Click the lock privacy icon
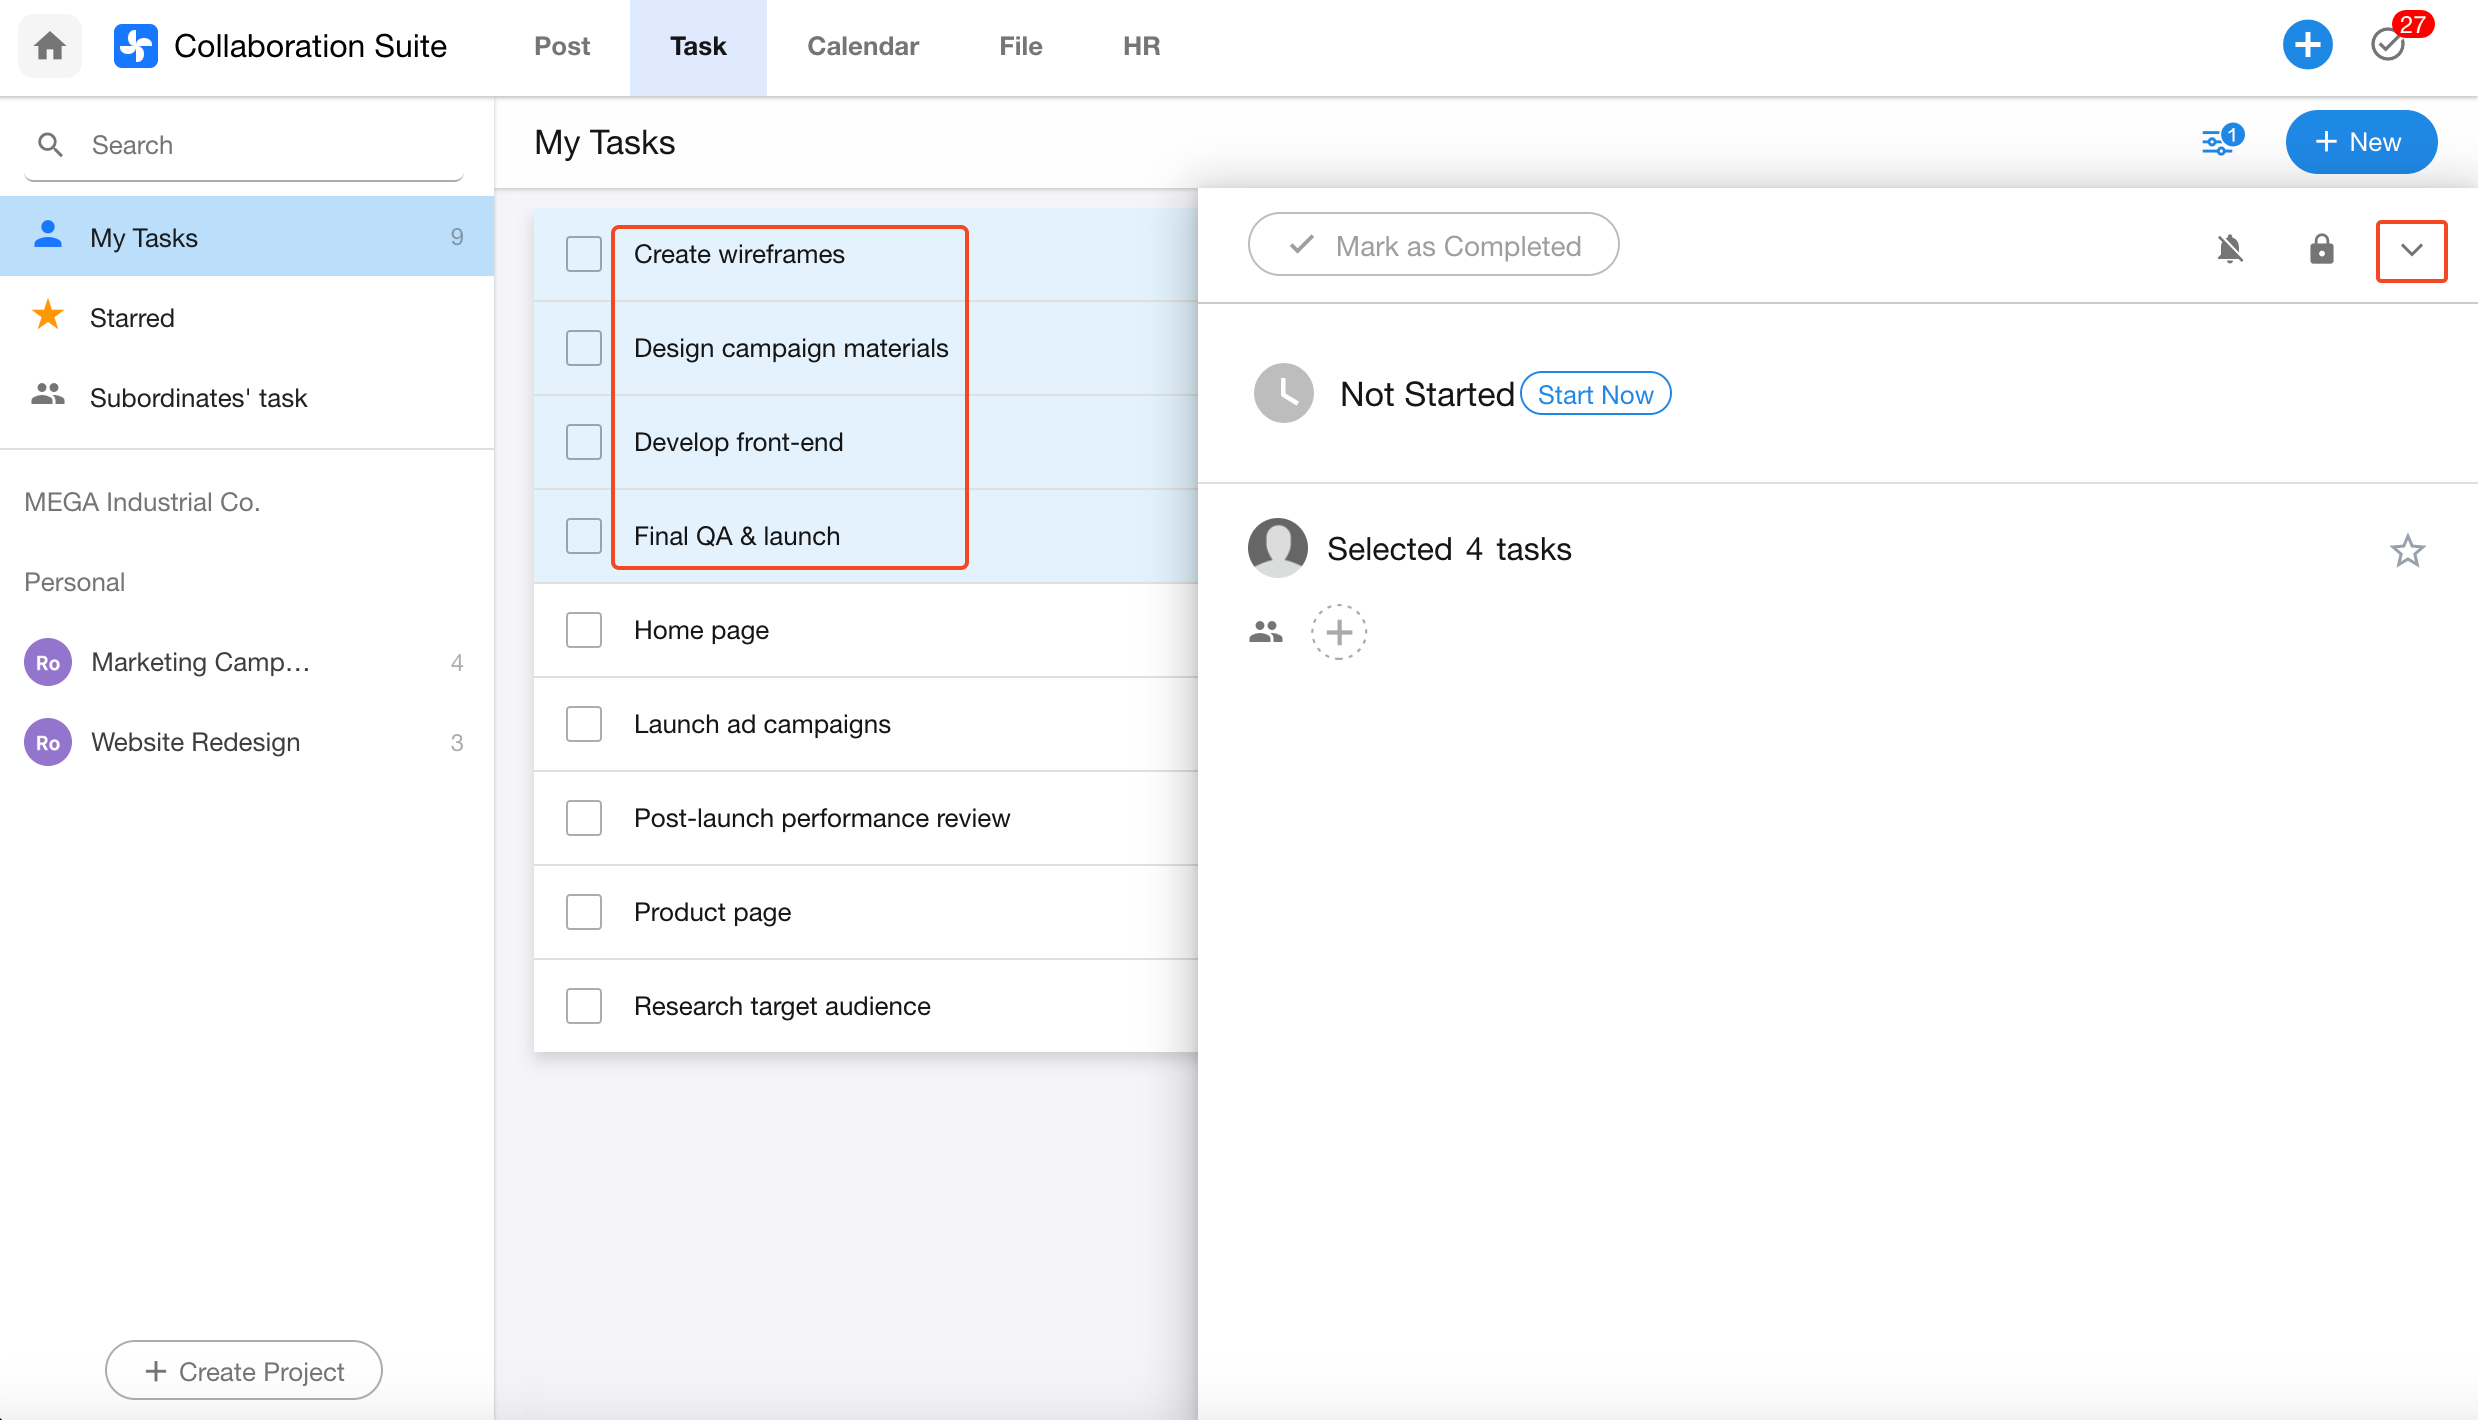The width and height of the screenshot is (2478, 1420). (x=2321, y=248)
